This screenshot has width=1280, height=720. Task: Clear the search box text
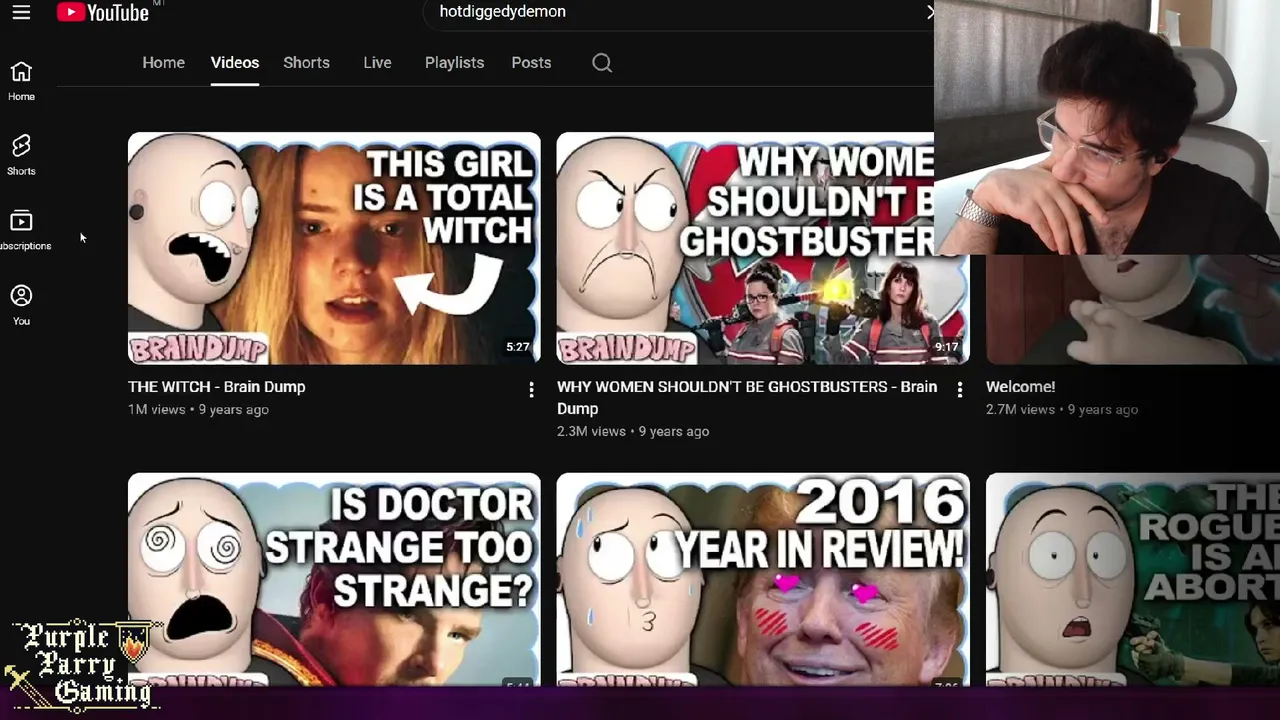[929, 12]
